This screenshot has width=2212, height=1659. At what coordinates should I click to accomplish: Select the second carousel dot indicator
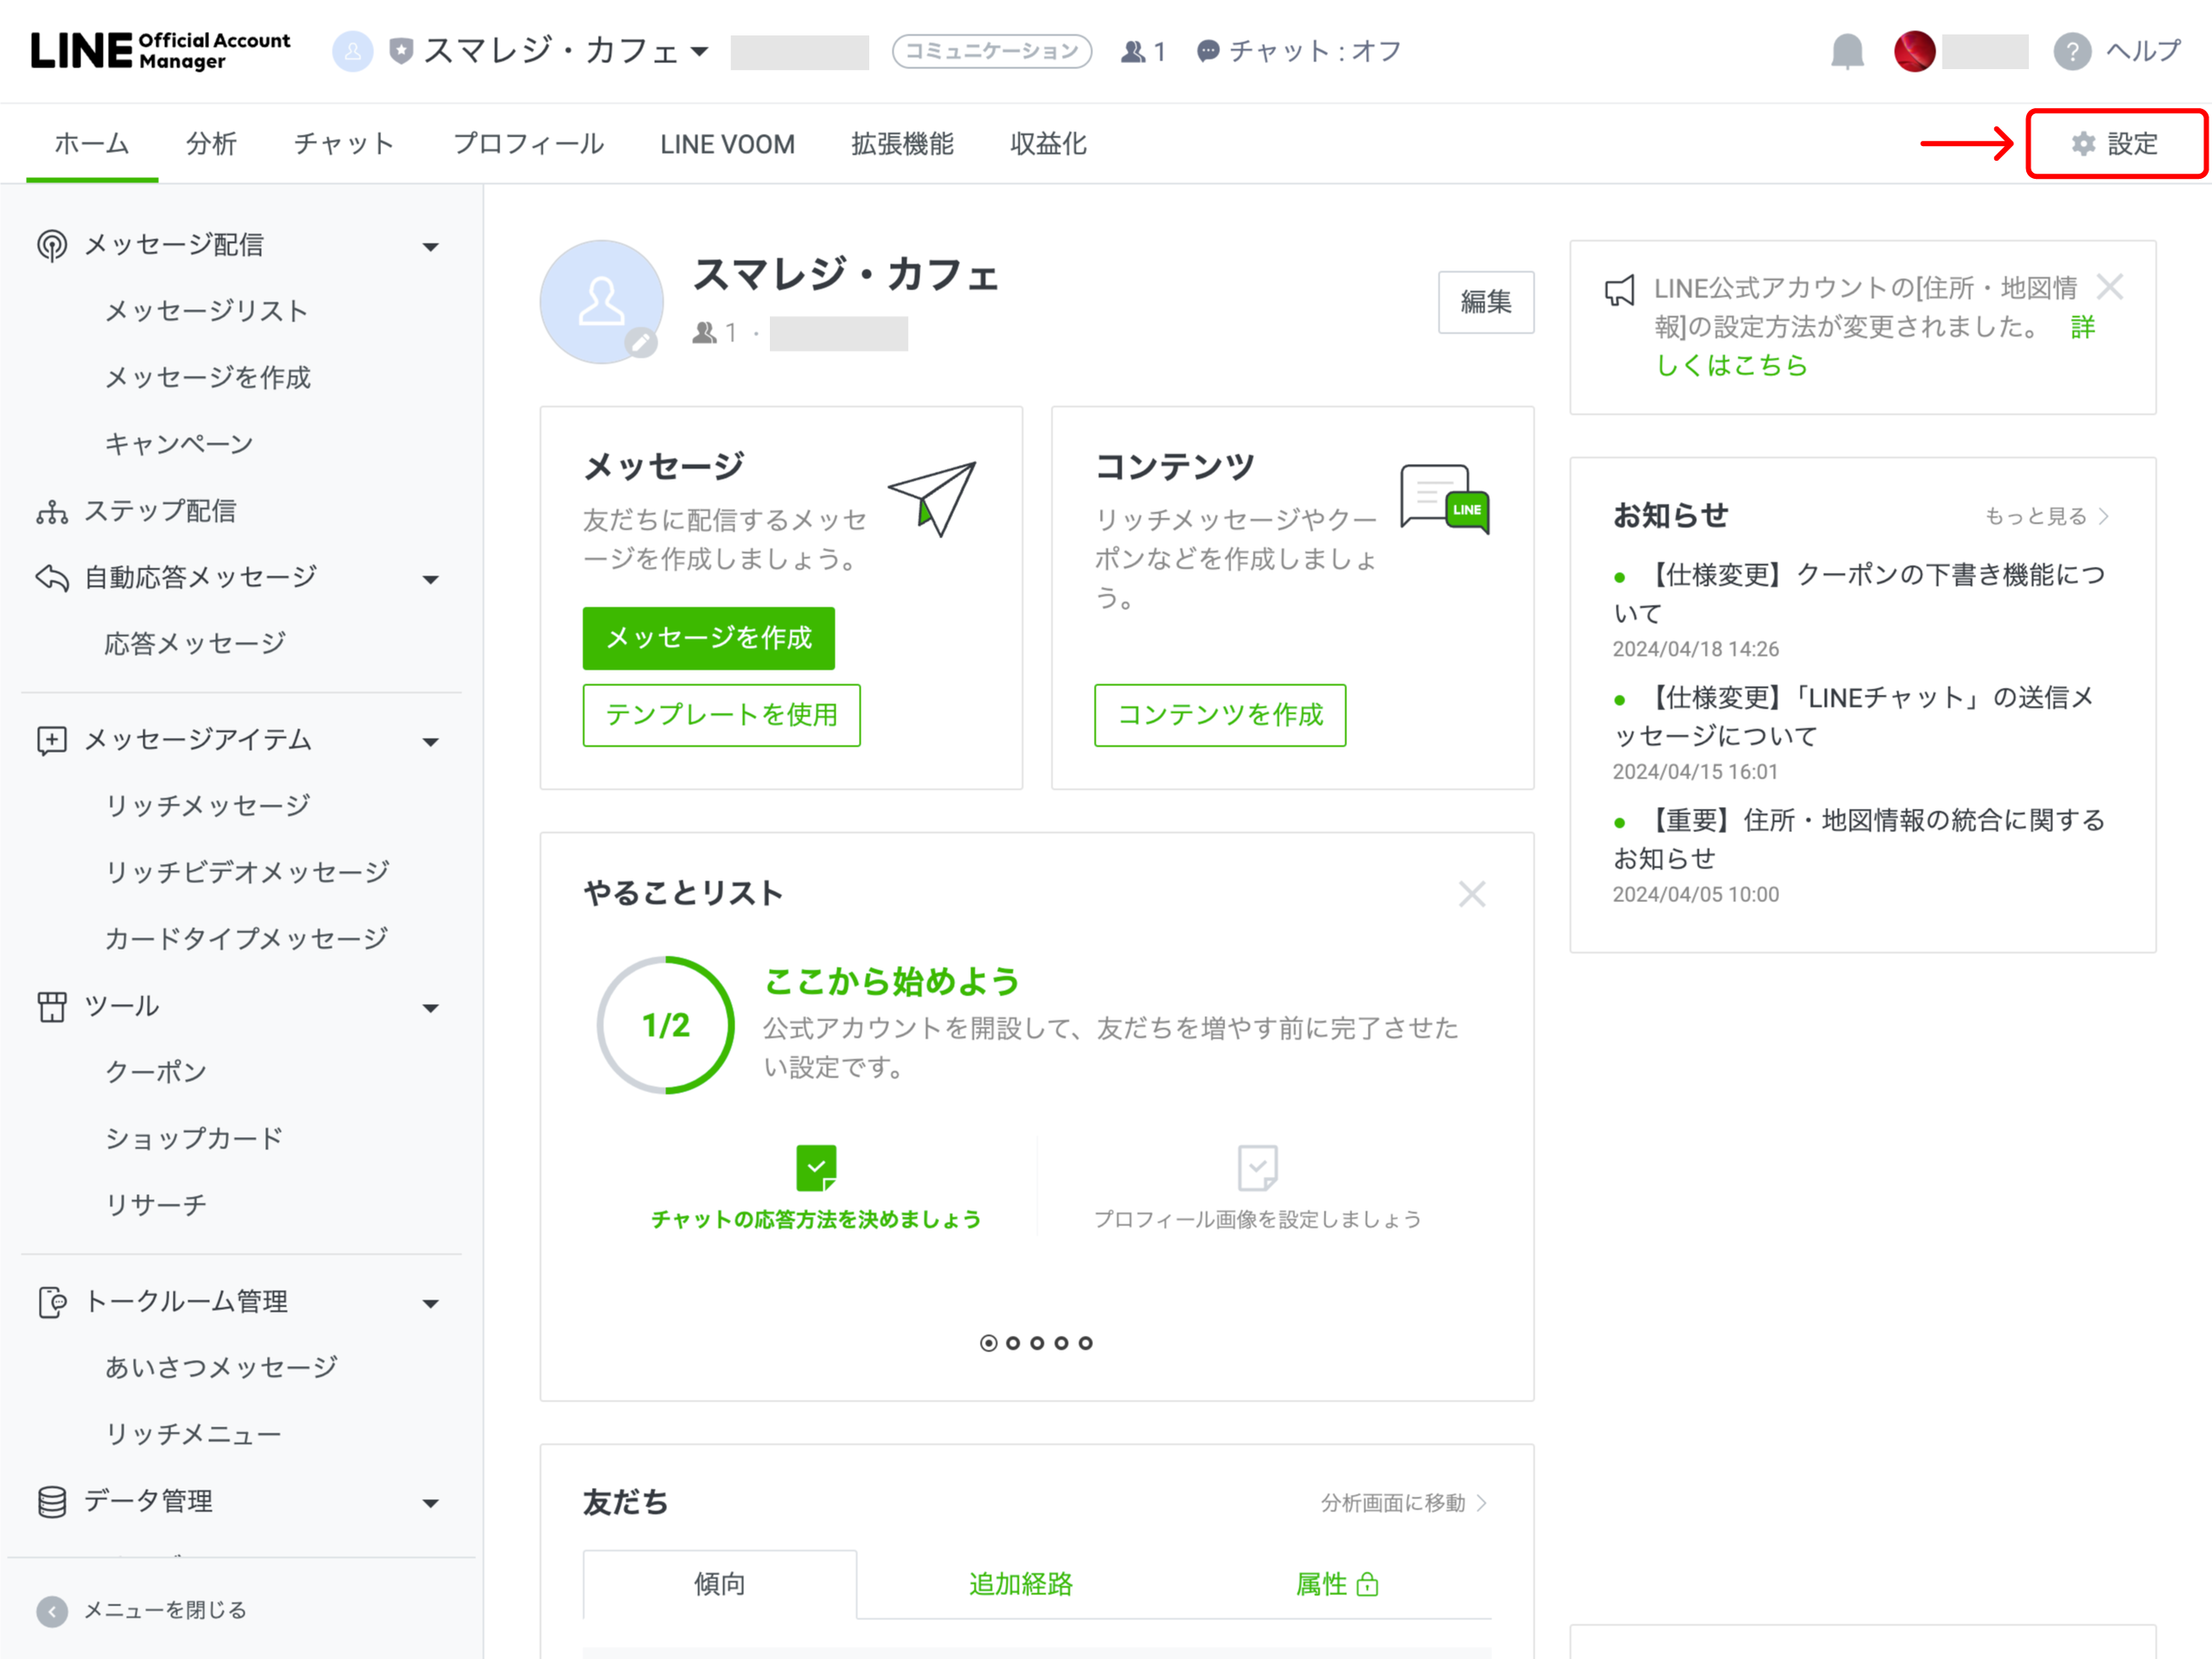pos(1013,1343)
